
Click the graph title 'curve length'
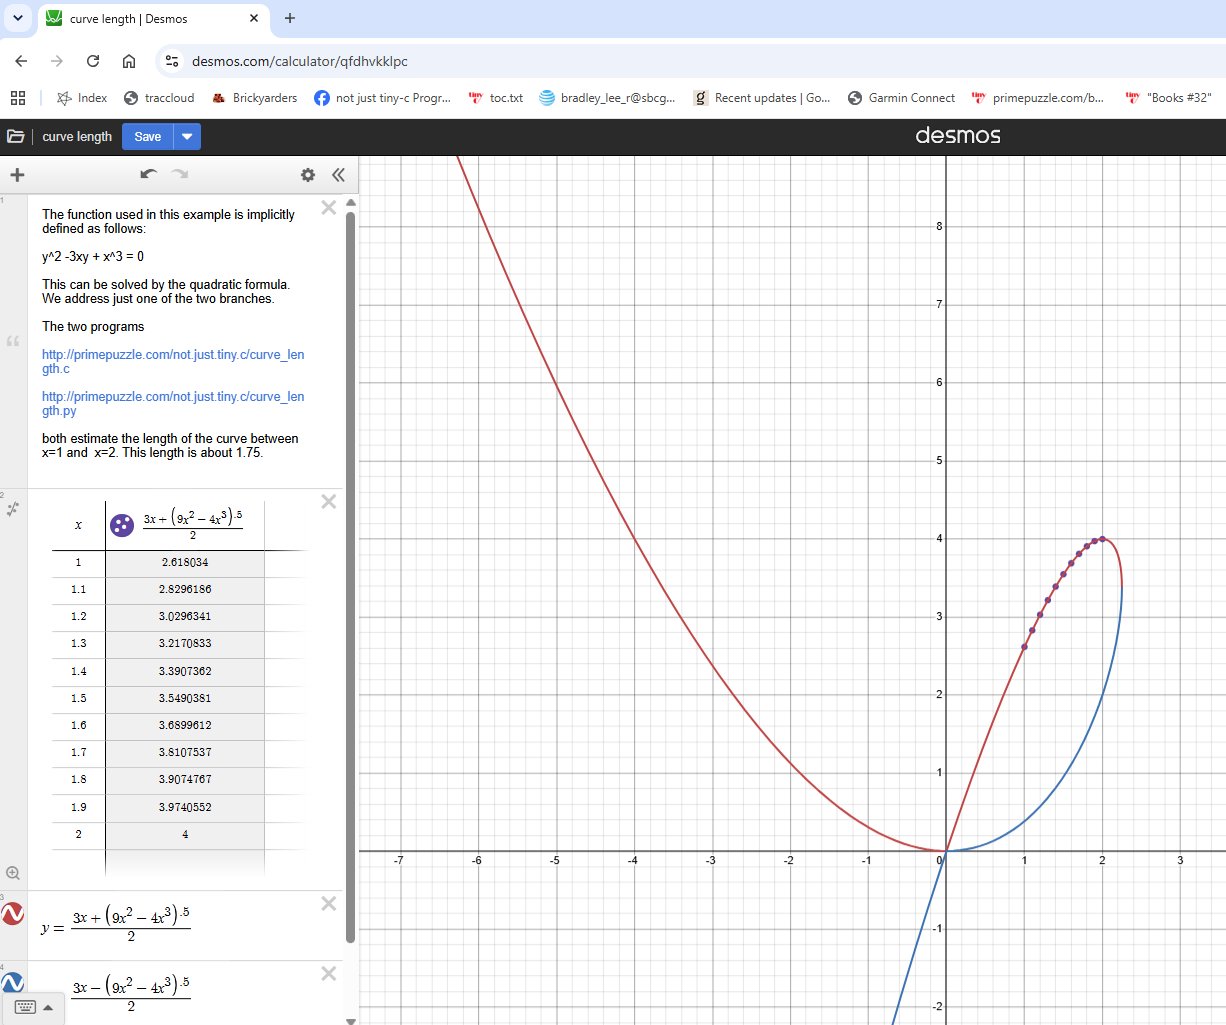[x=77, y=137]
